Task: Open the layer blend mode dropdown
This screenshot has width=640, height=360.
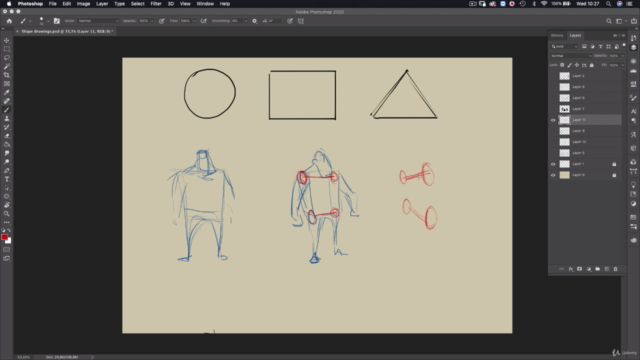Action: tap(571, 56)
